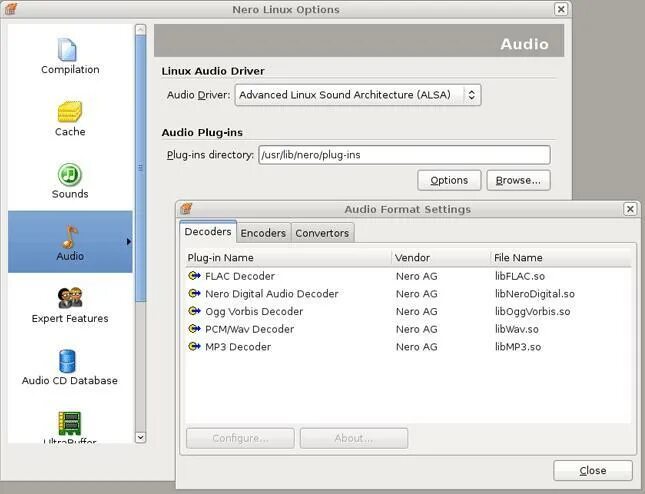Image resolution: width=645 pixels, height=494 pixels.
Task: Click the libMP3.so file name
Action: (x=518, y=347)
